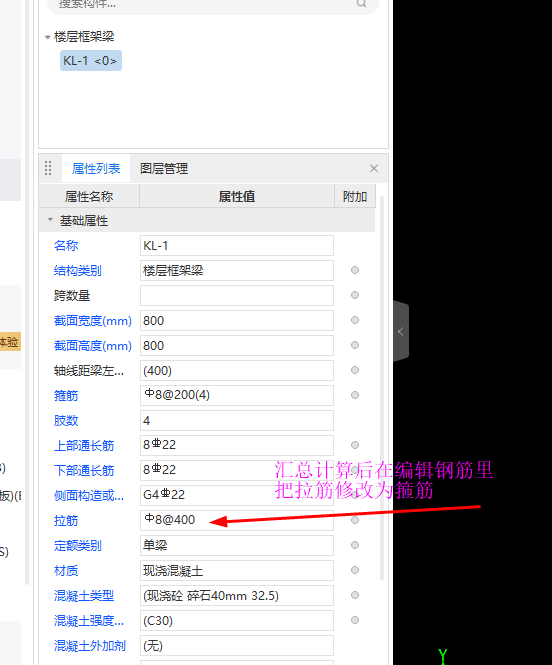Screen dimensions: 552x665
Task: Edit the 下部通长筋 value field
Action: pos(237,470)
